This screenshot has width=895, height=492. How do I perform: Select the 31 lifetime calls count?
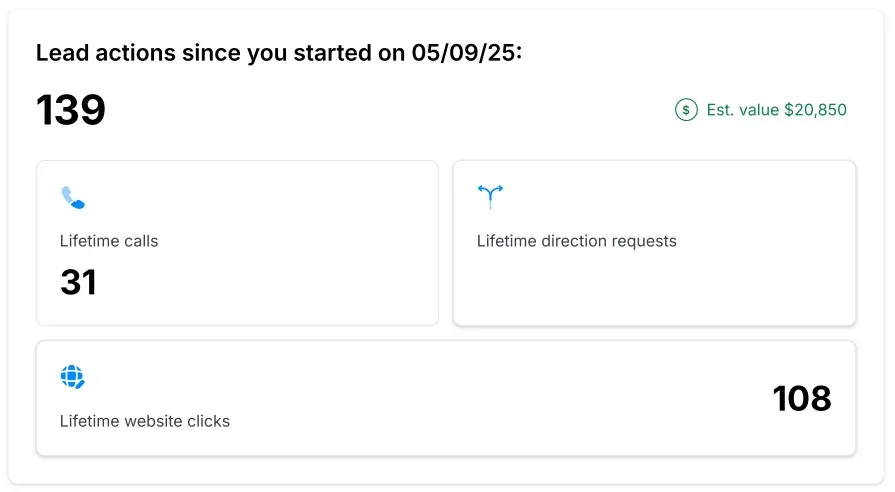pyautogui.click(x=78, y=282)
